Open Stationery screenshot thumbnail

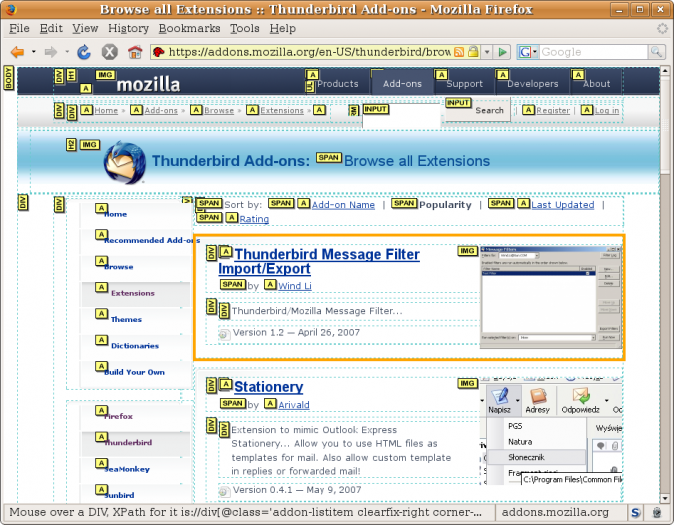coord(551,431)
